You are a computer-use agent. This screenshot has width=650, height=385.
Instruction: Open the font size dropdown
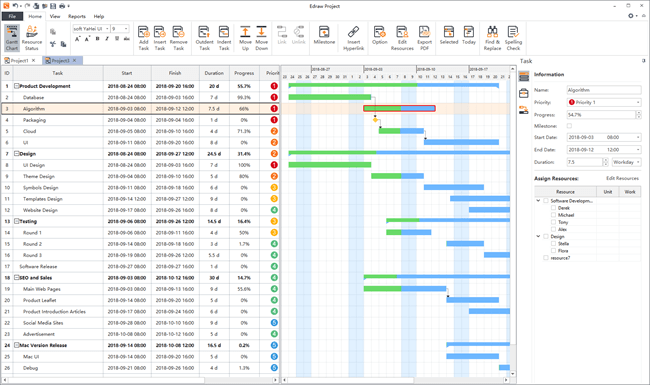click(x=126, y=29)
